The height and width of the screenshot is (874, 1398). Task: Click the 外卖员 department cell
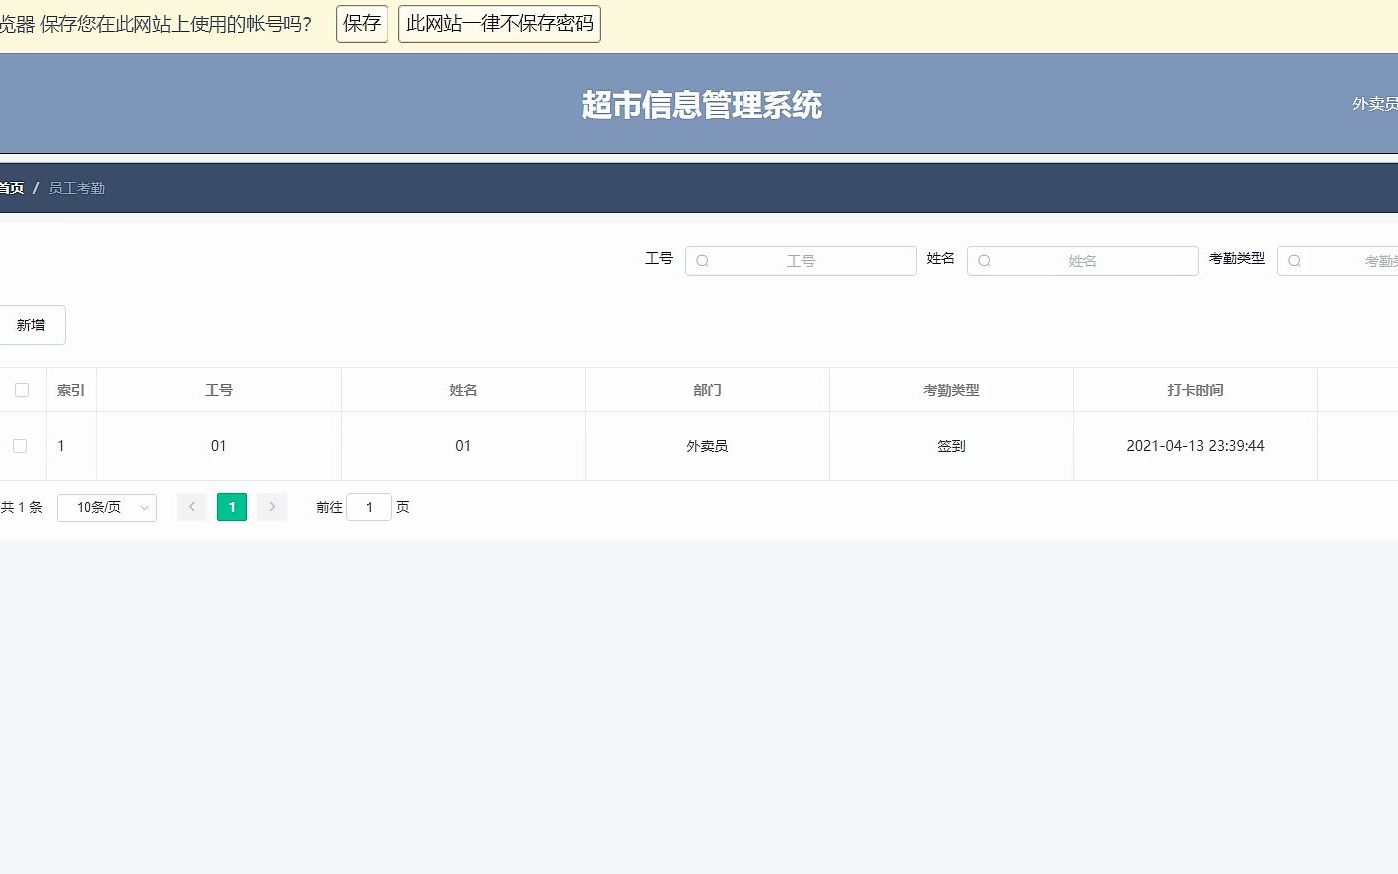coord(707,446)
